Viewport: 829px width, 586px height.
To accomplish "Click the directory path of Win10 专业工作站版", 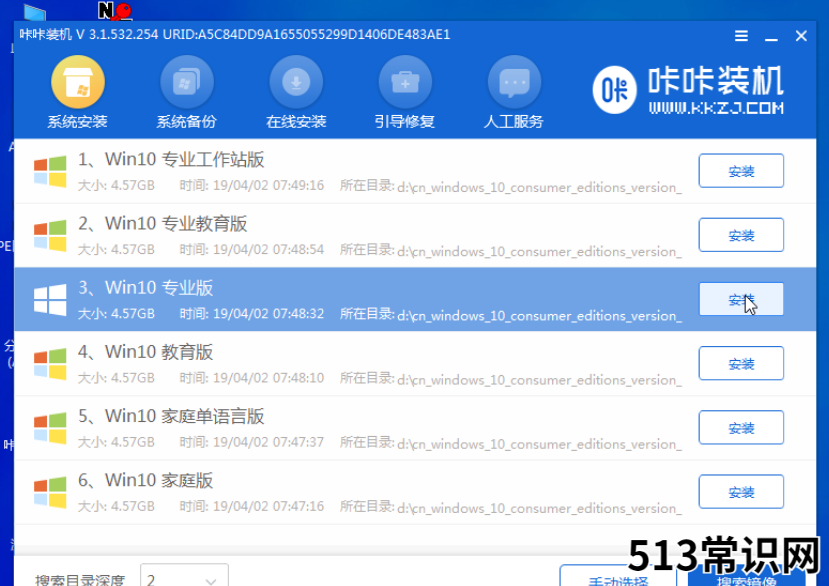I will click(x=539, y=187).
